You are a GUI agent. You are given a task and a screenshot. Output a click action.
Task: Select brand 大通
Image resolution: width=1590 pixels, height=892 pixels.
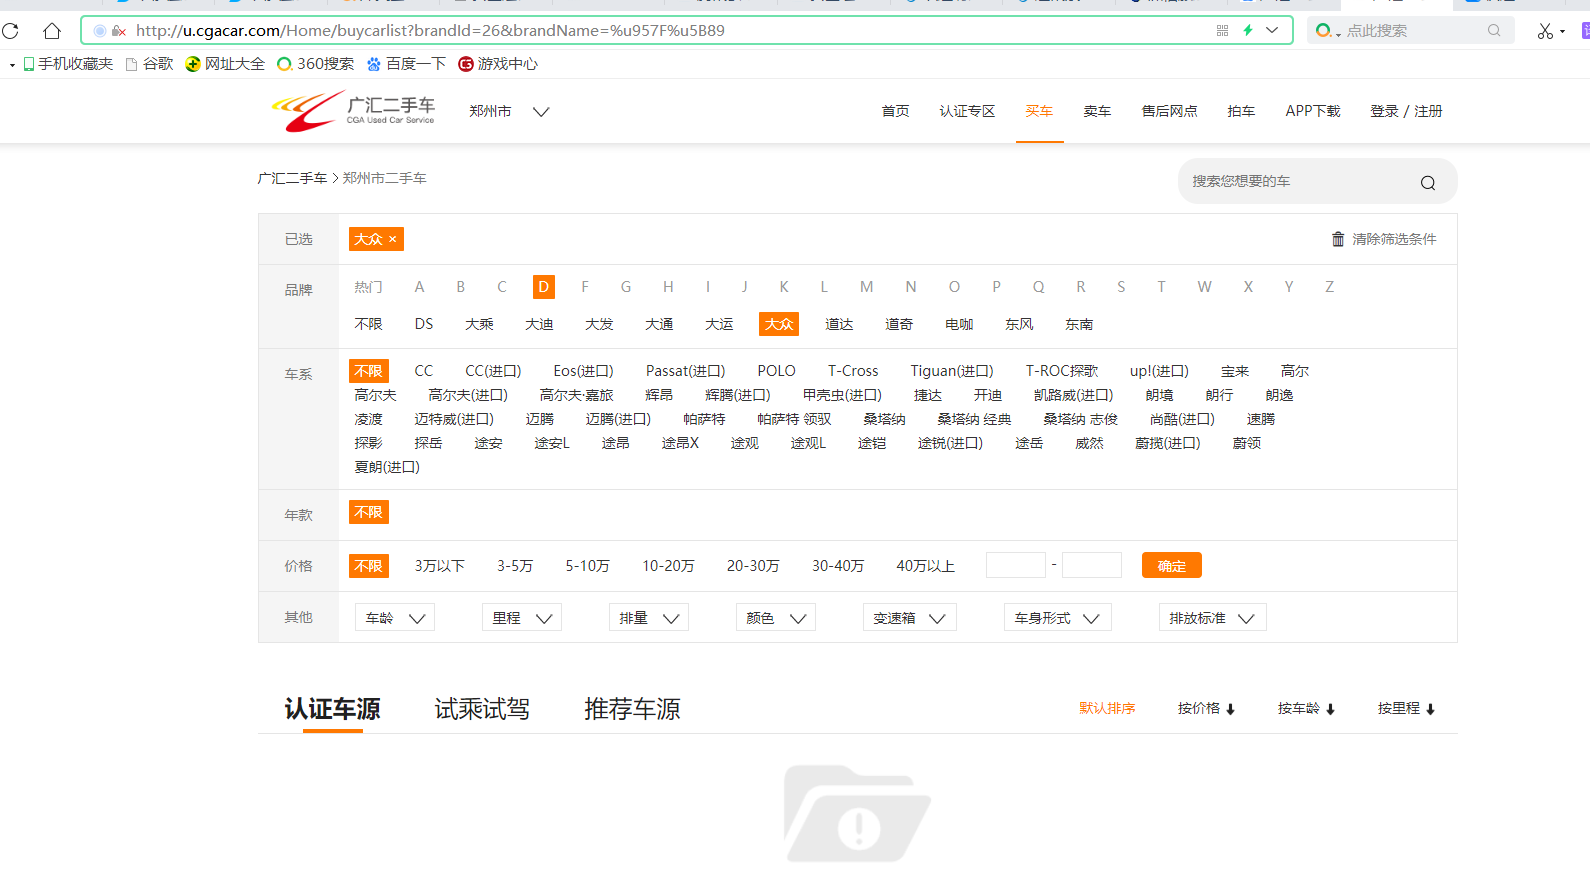tap(659, 324)
